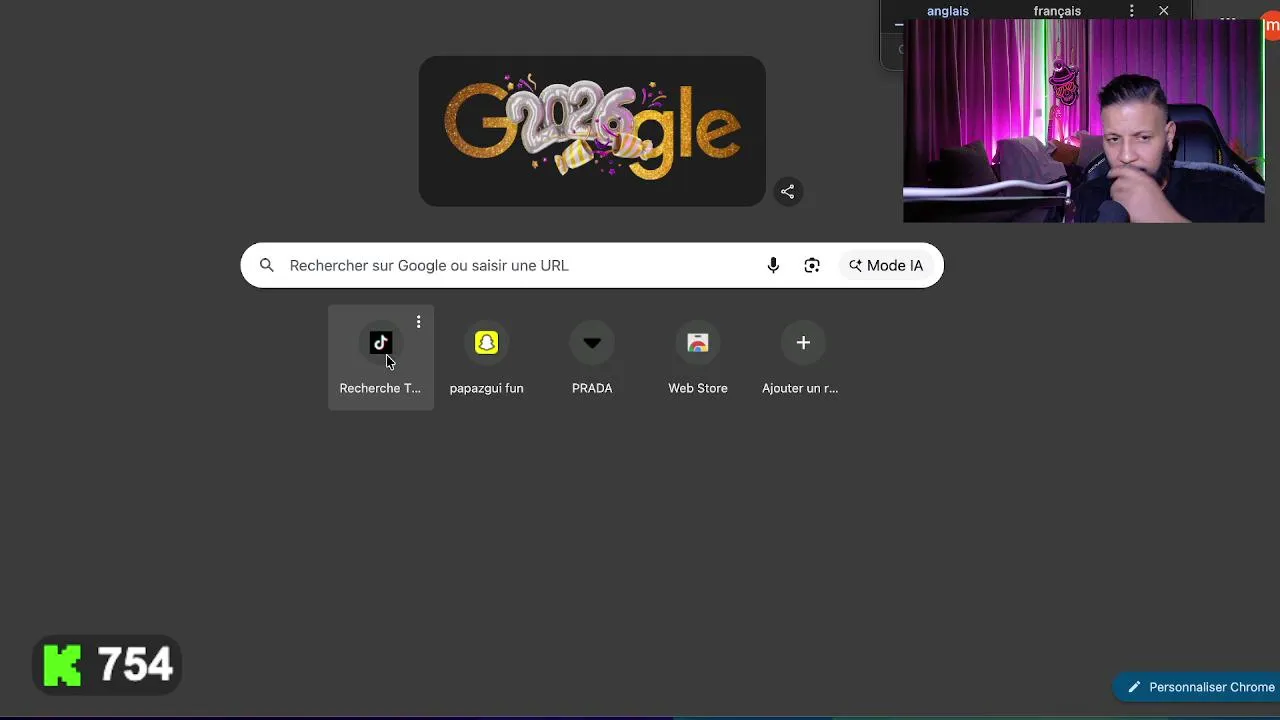Click the webcam overlay video
Viewport: 1280px width, 720px height.
coord(1083,120)
